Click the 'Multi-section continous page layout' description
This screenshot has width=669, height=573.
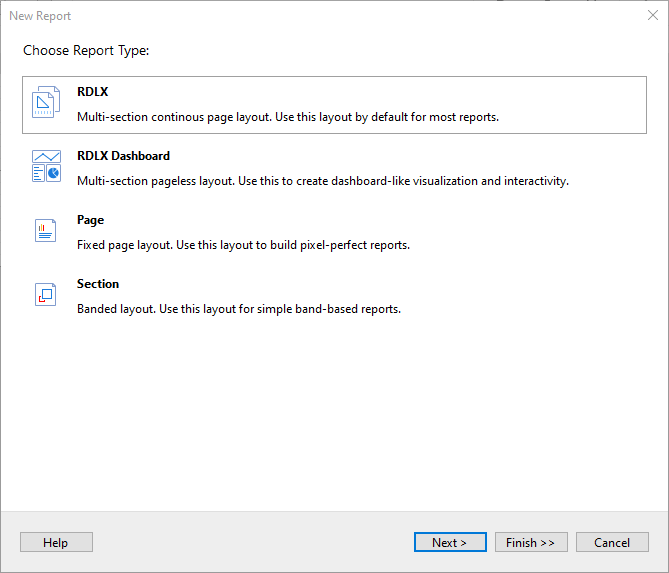click(x=288, y=117)
